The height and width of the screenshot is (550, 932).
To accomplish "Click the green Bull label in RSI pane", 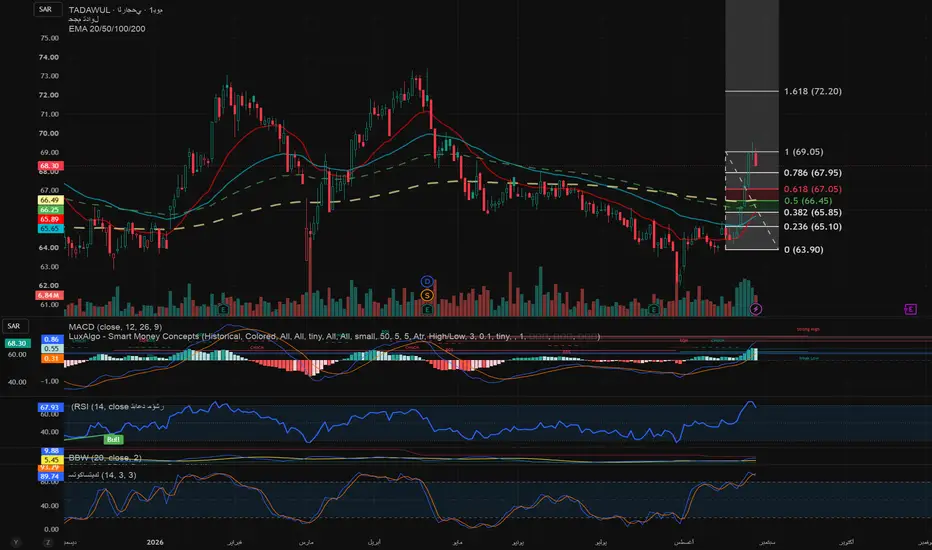I will 113,439.
